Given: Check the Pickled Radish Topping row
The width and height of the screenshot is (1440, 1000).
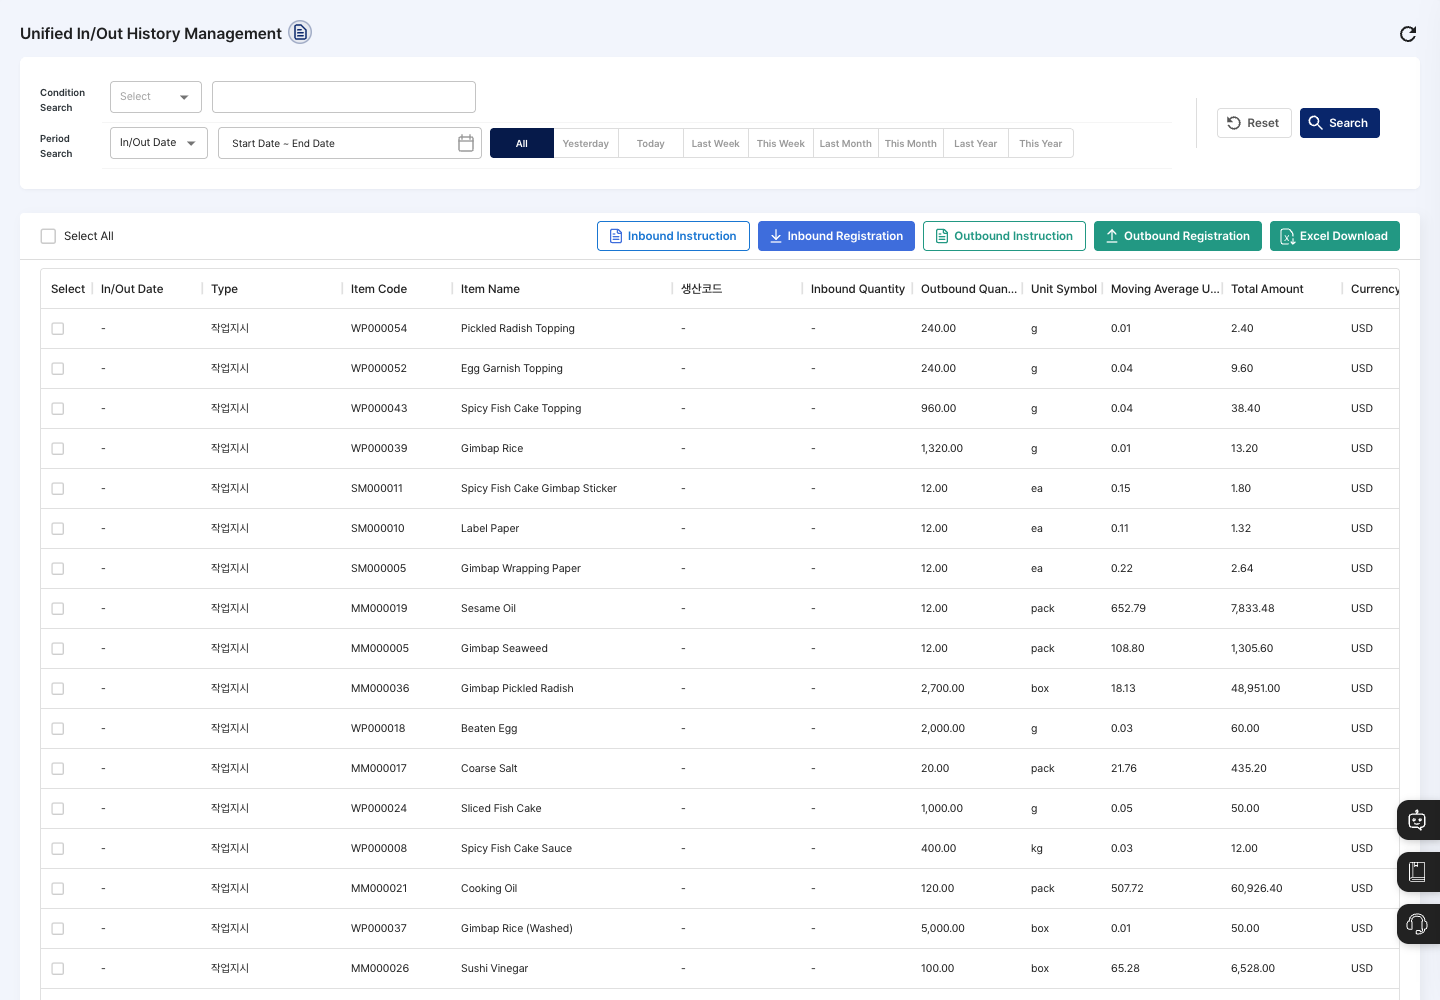Looking at the screenshot, I should pos(58,329).
